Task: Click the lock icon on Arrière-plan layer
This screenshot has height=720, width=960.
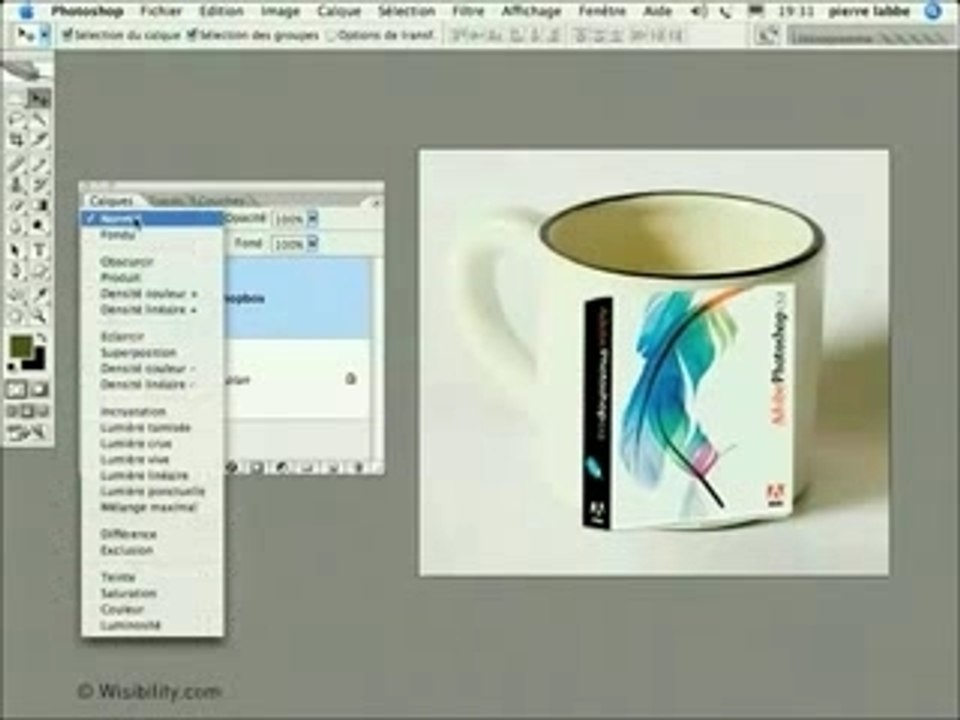Action: [351, 379]
